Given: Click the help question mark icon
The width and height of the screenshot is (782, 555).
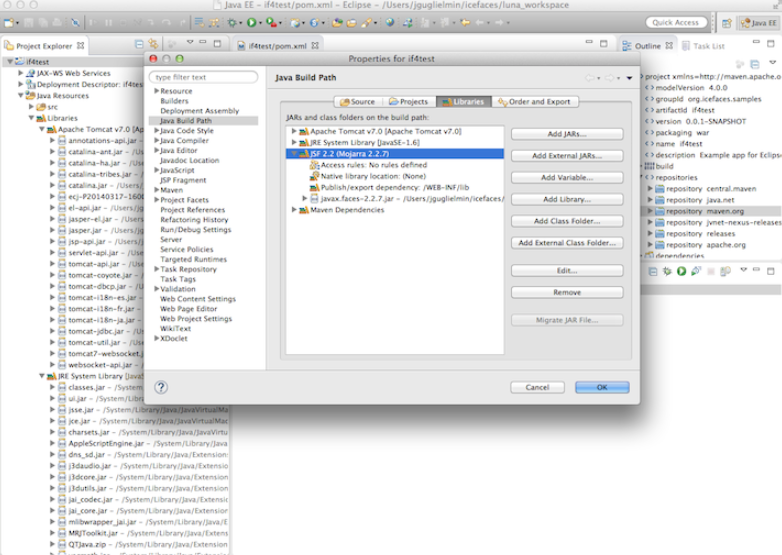Looking at the screenshot, I should 161,387.
